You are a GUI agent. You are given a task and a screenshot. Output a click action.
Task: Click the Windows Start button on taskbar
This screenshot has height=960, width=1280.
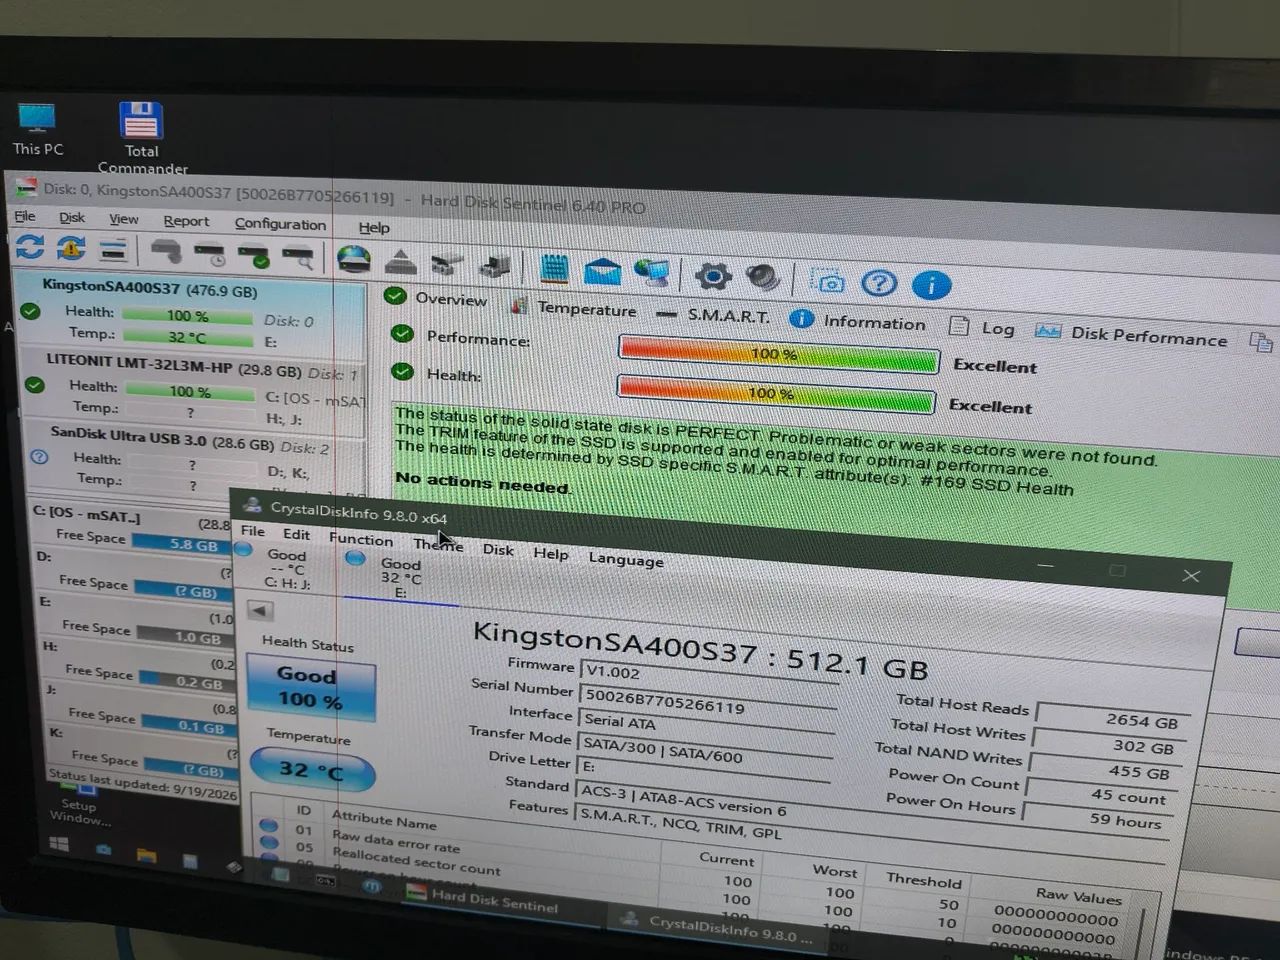[59, 846]
